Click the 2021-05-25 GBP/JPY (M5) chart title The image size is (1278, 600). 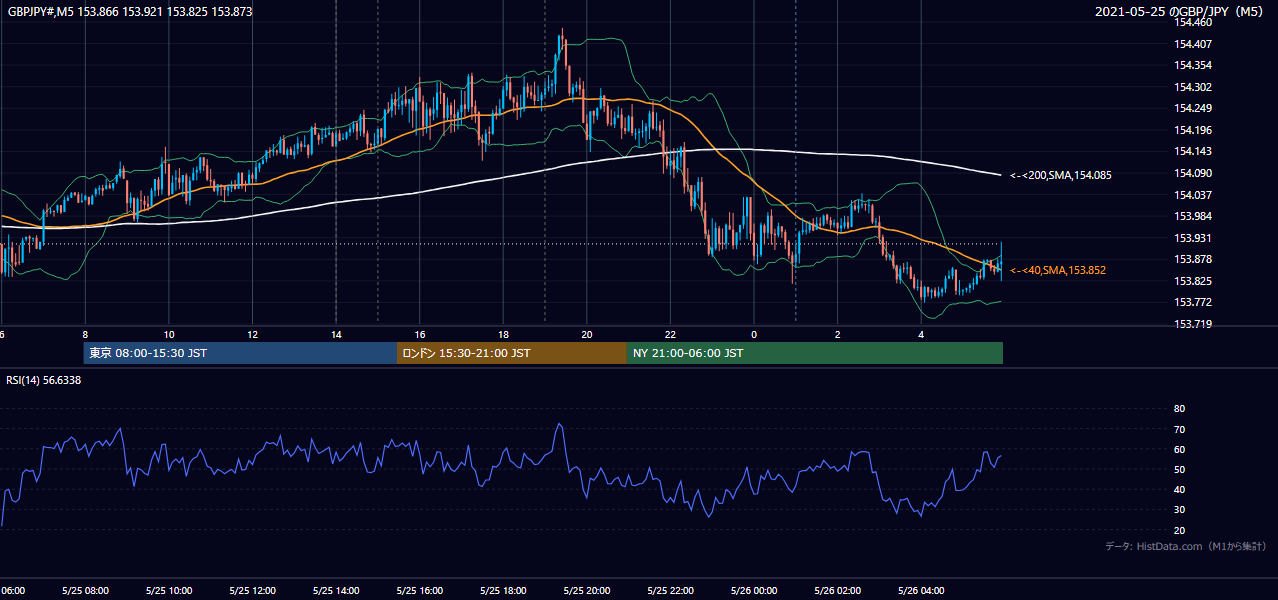[1181, 11]
